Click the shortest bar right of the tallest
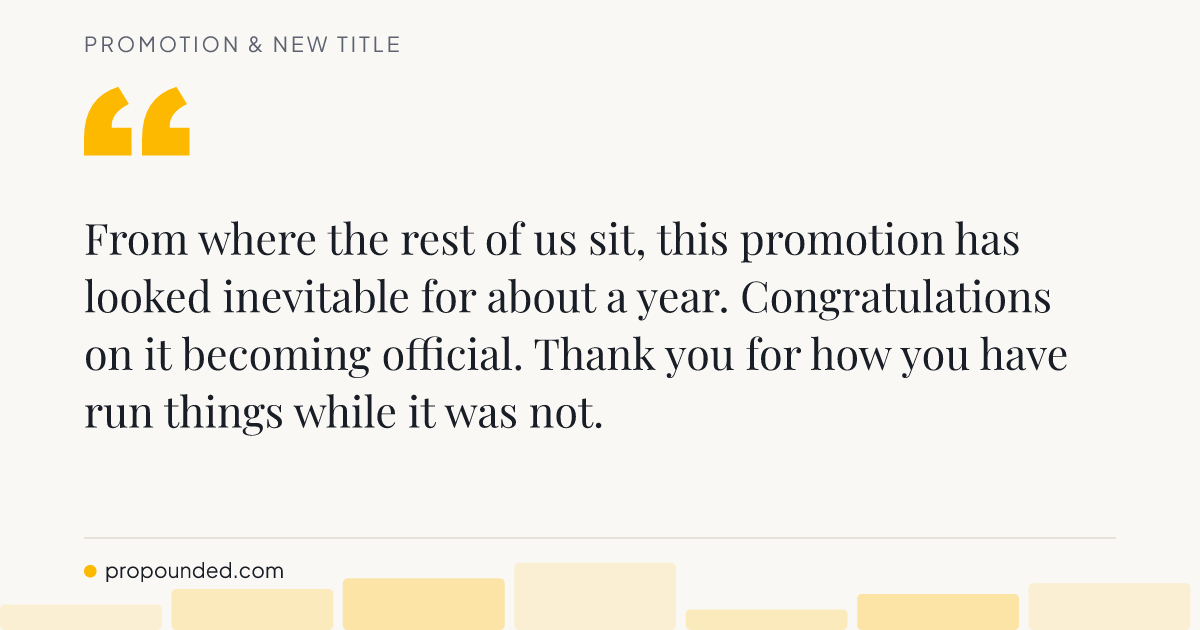The image size is (1200, 630). click(766, 620)
